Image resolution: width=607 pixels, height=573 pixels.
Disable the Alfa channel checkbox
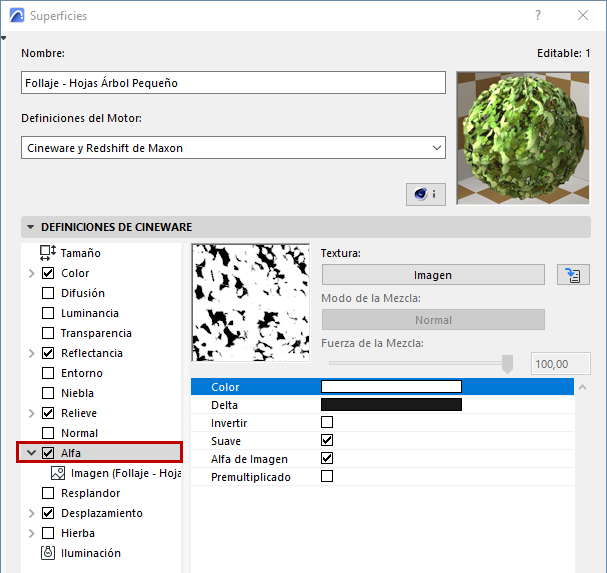coord(48,453)
